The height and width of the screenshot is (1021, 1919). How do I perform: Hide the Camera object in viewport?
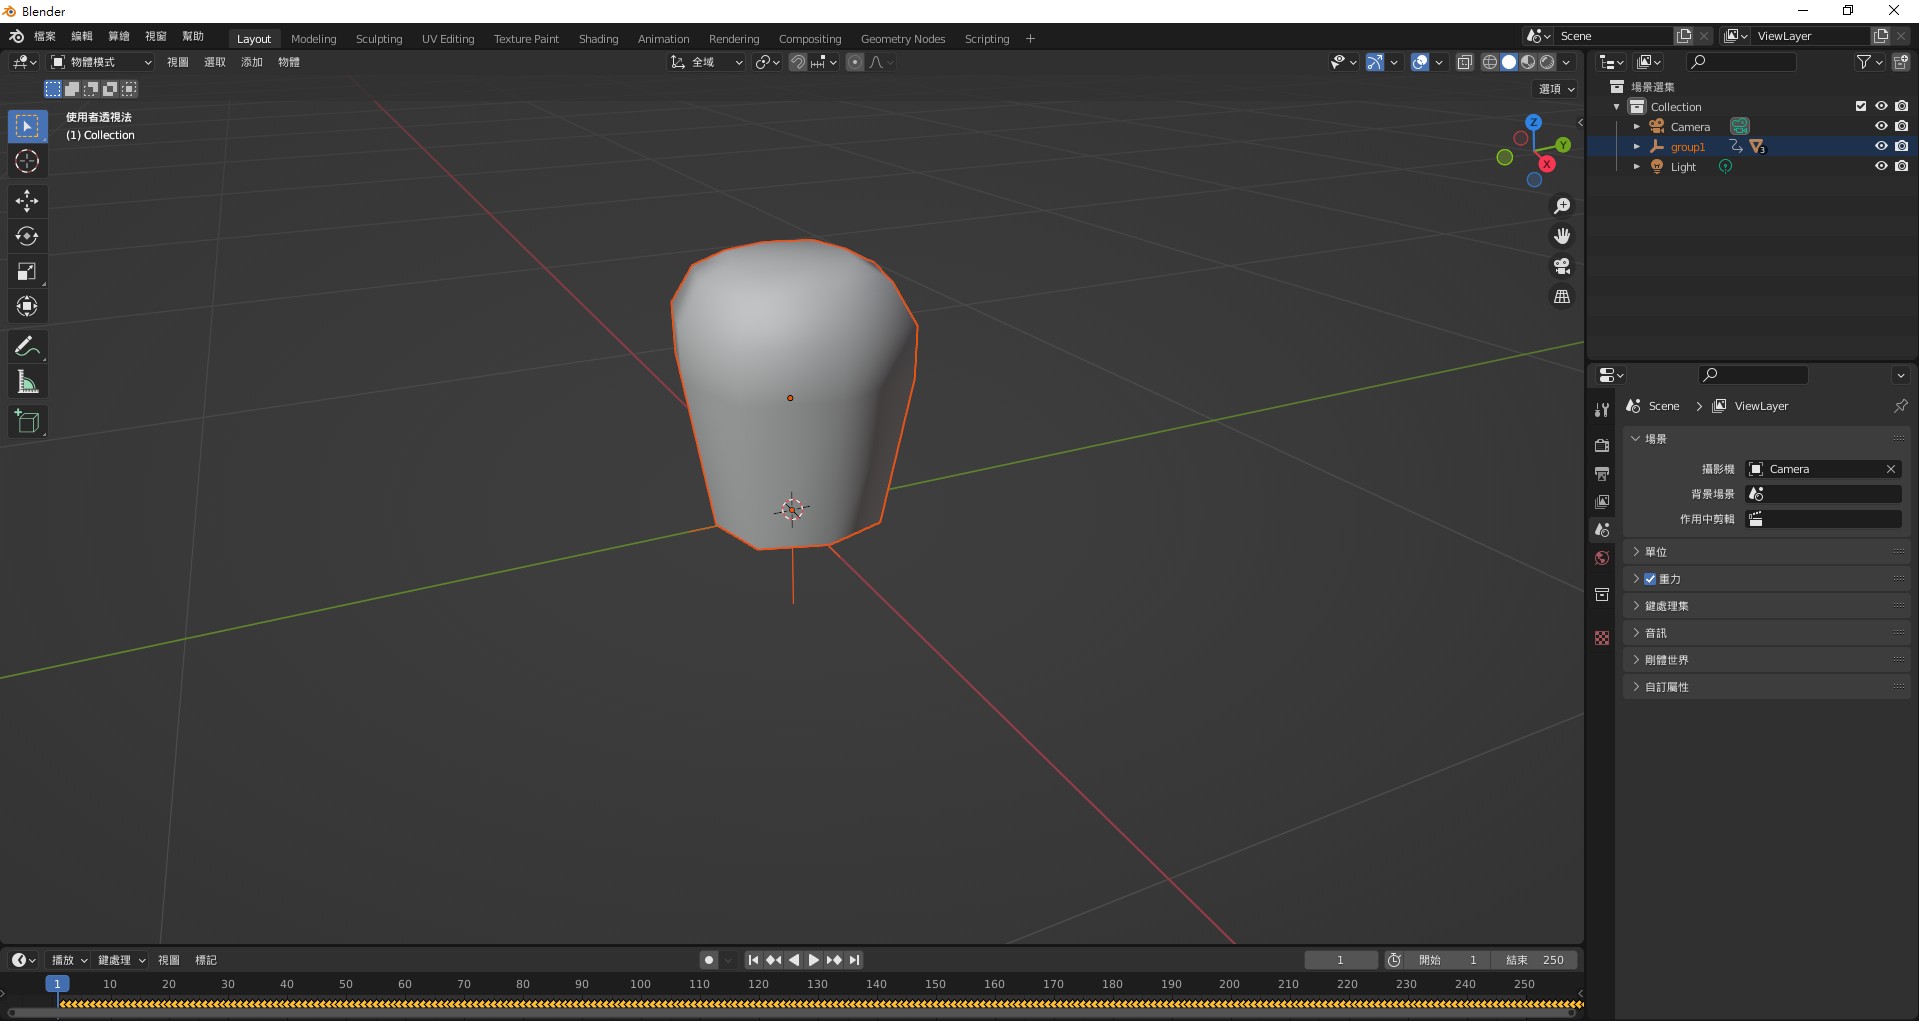pyautogui.click(x=1880, y=126)
